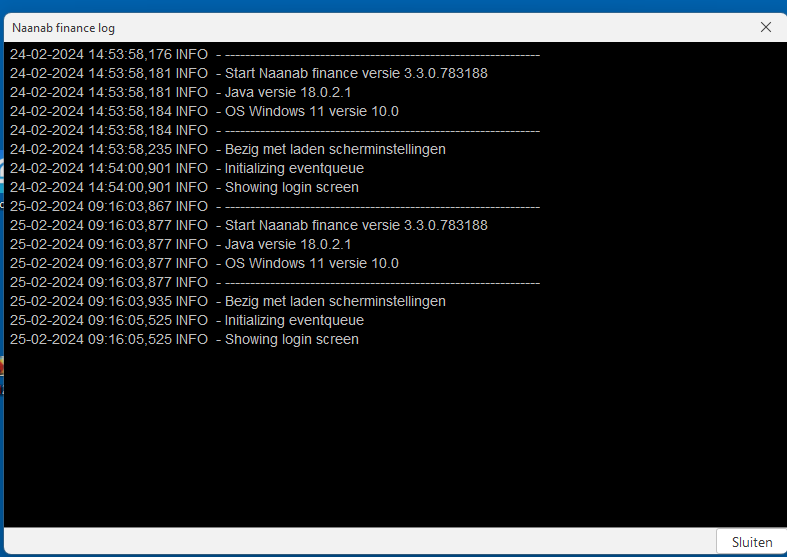Select the 09:16:05,525 Showing login screen line

click(x=184, y=339)
